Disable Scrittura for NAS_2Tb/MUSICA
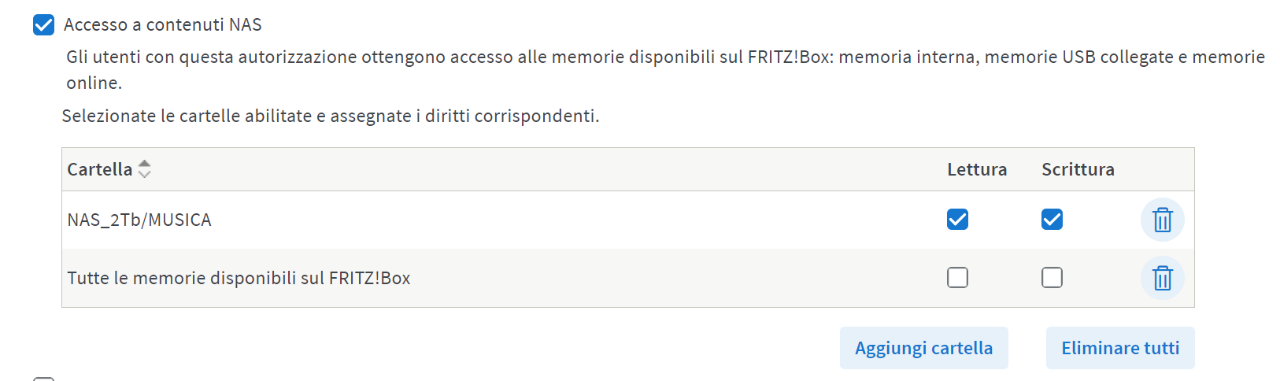Image resolution: width=1280 pixels, height=381 pixels. click(x=1051, y=220)
